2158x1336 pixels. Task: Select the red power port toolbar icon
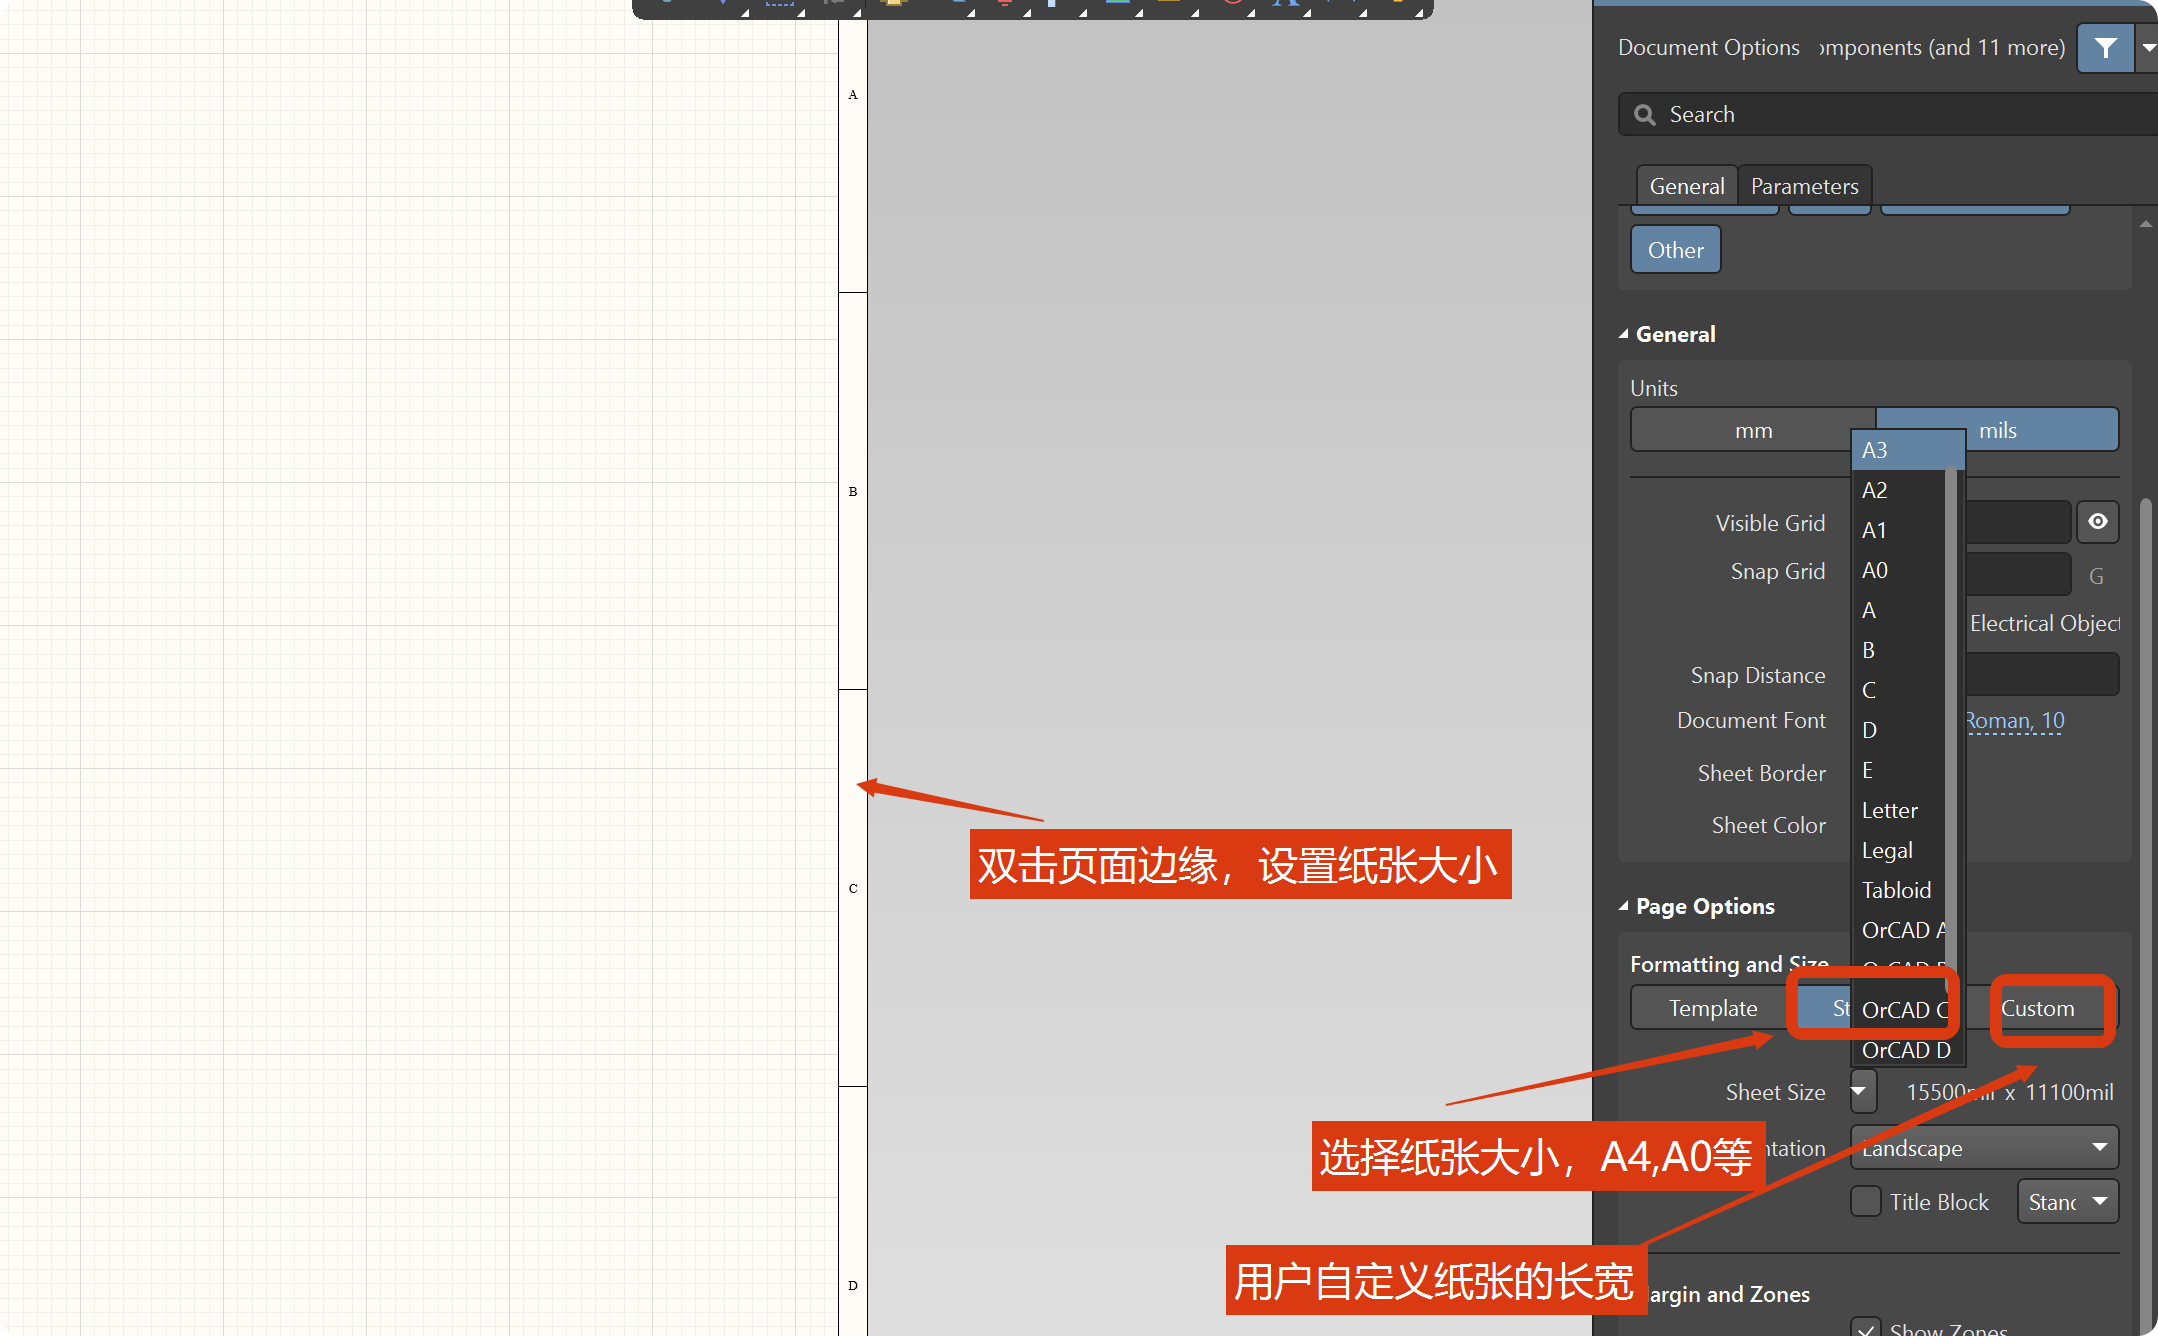click(1005, 4)
